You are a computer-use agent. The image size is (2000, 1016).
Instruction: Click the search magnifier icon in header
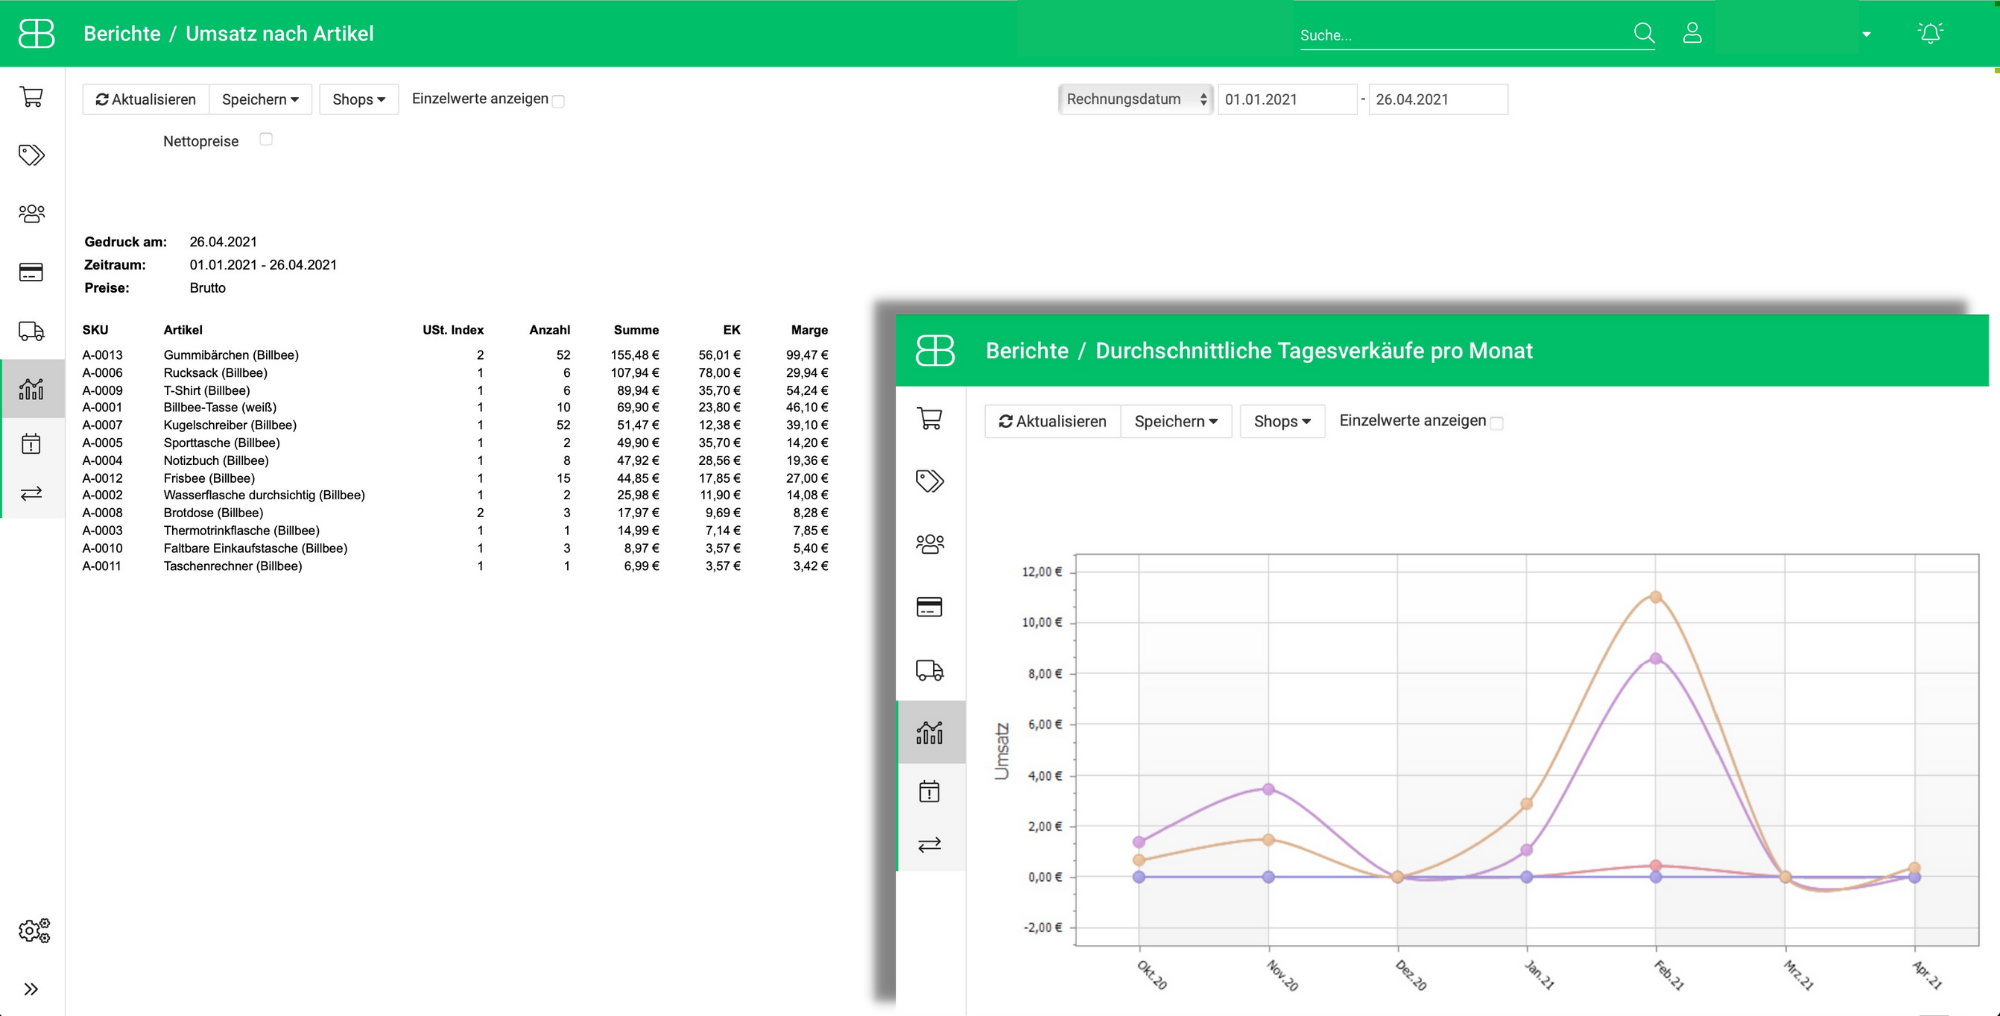[x=1644, y=33]
